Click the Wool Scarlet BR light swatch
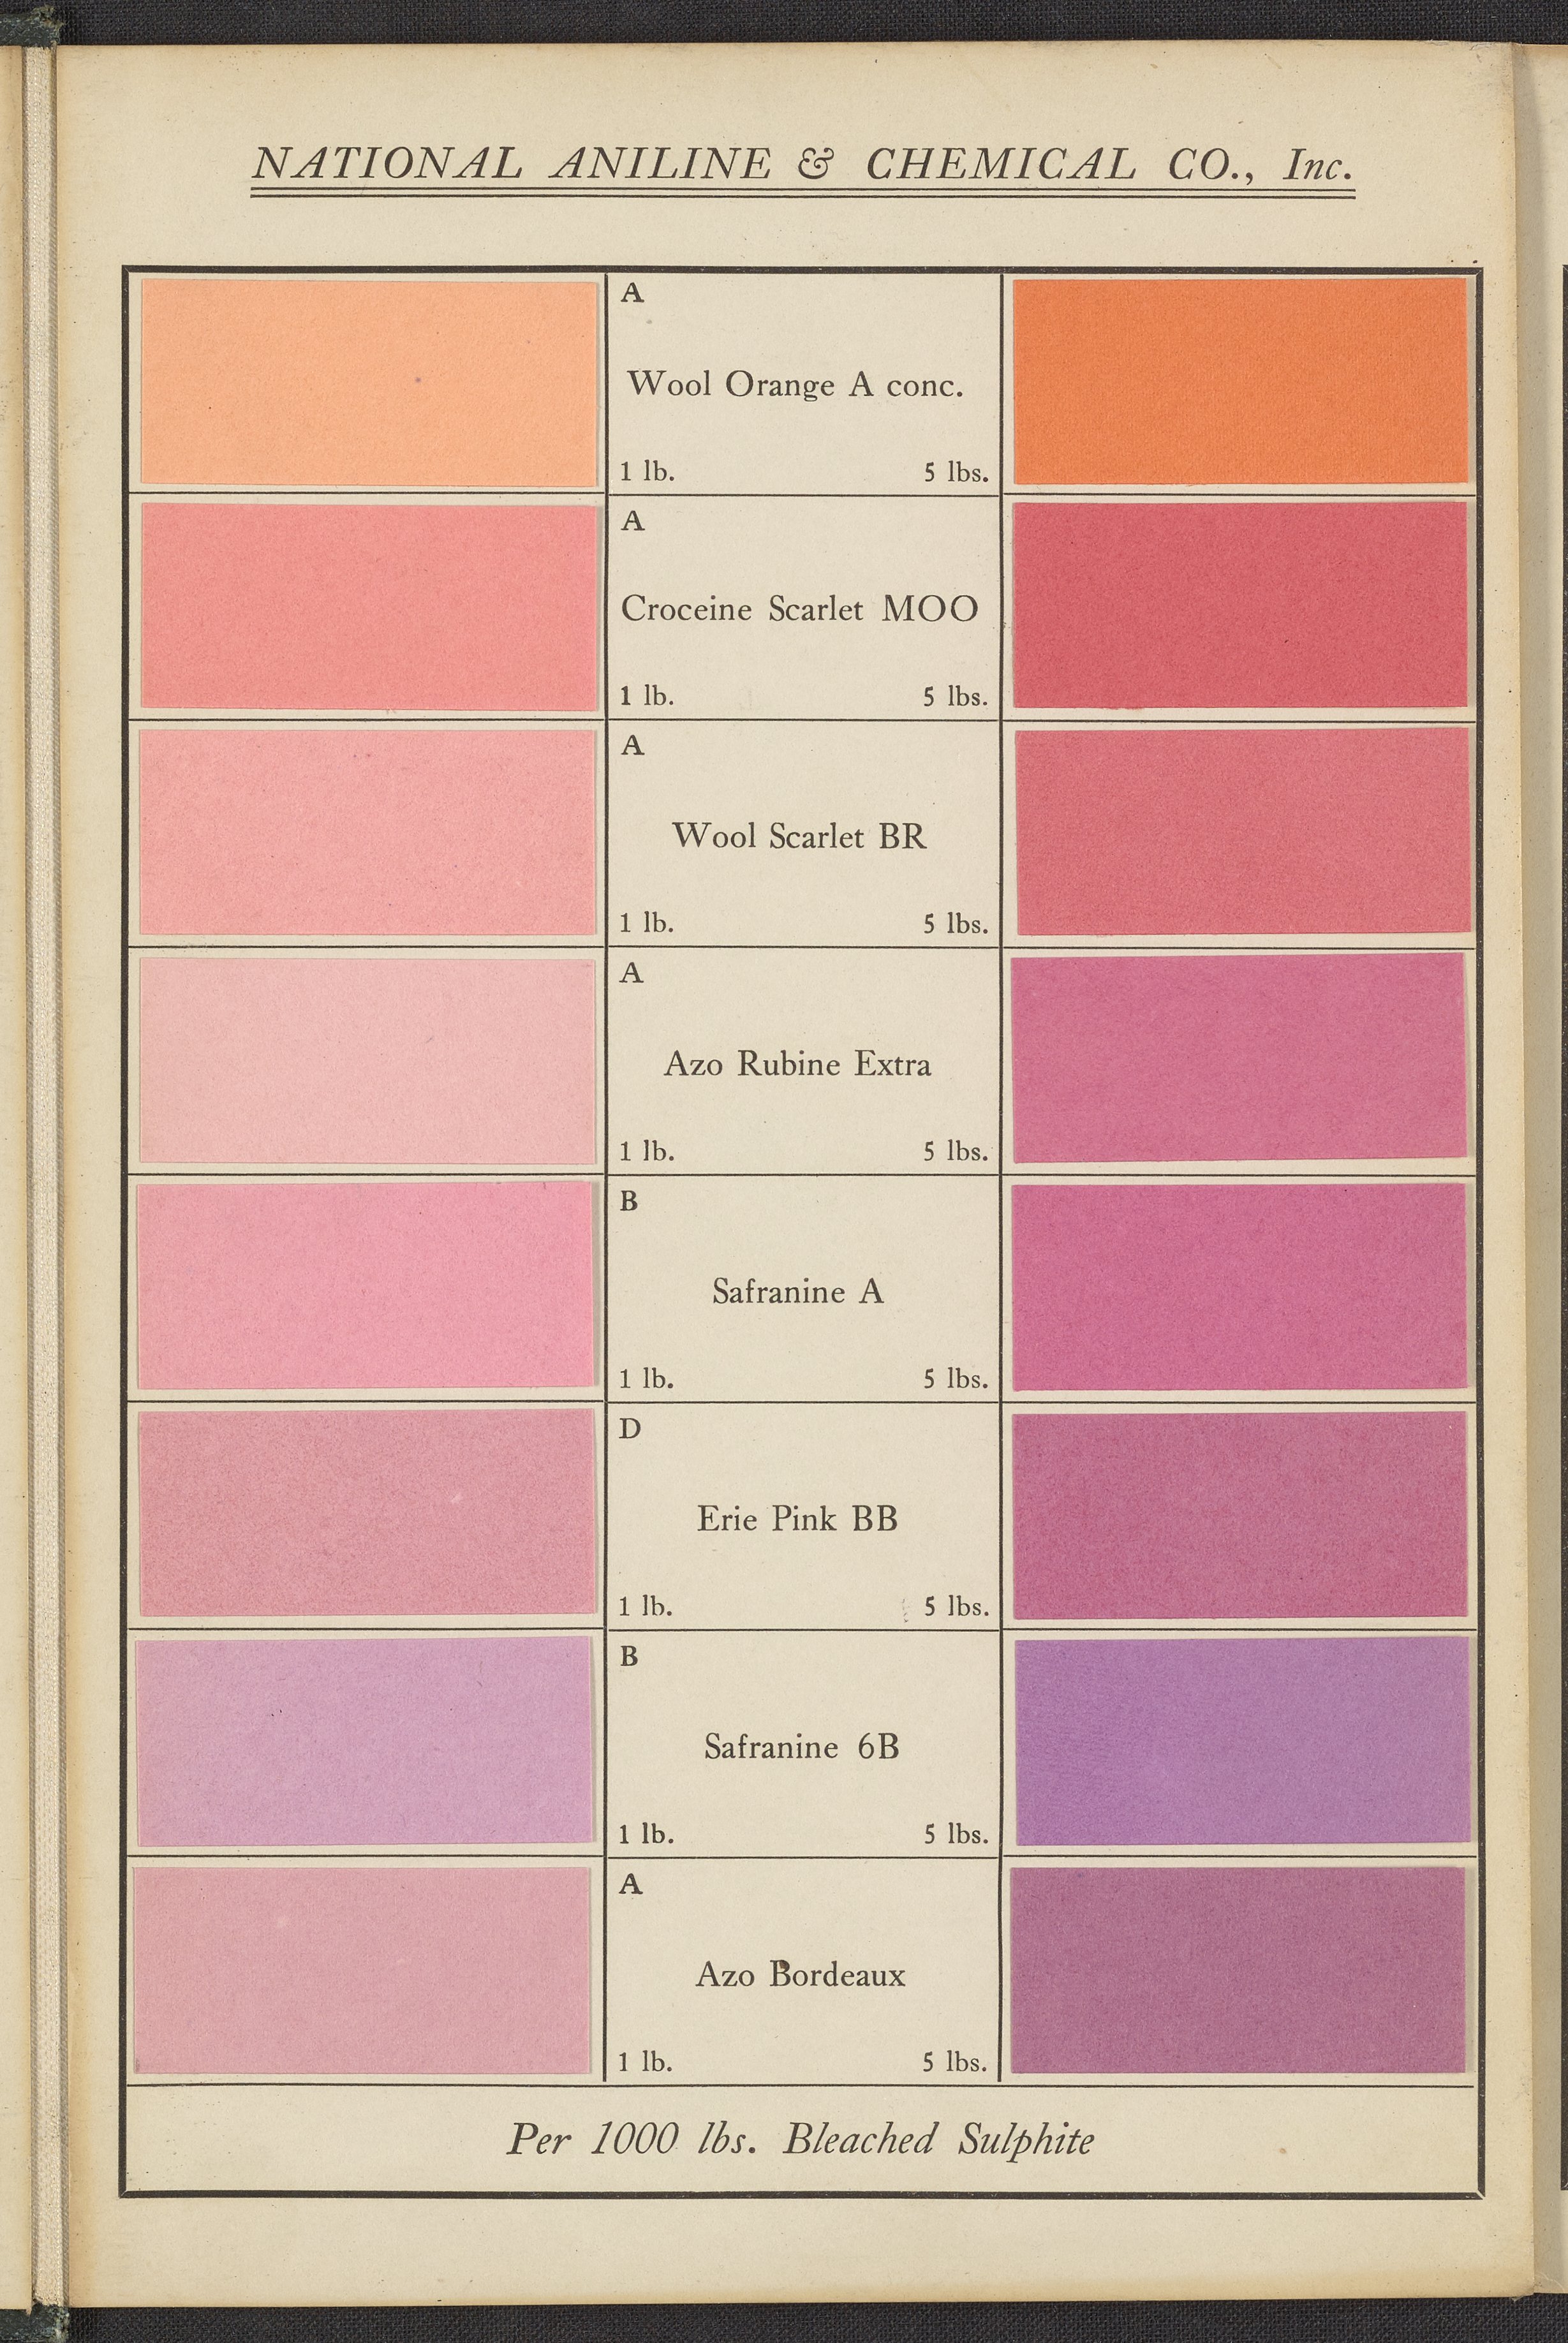This screenshot has height=2343, width=1568. [x=368, y=832]
